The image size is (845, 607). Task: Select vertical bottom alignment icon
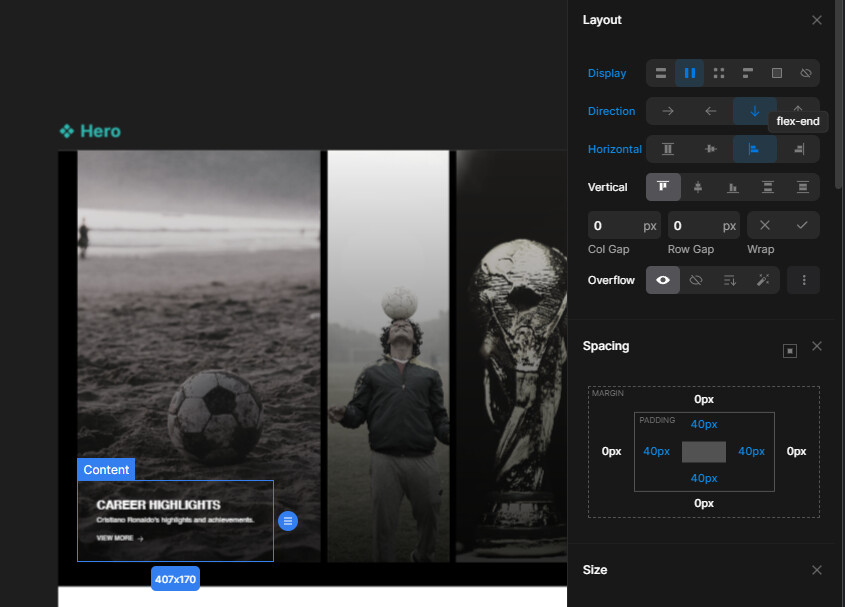click(x=733, y=187)
